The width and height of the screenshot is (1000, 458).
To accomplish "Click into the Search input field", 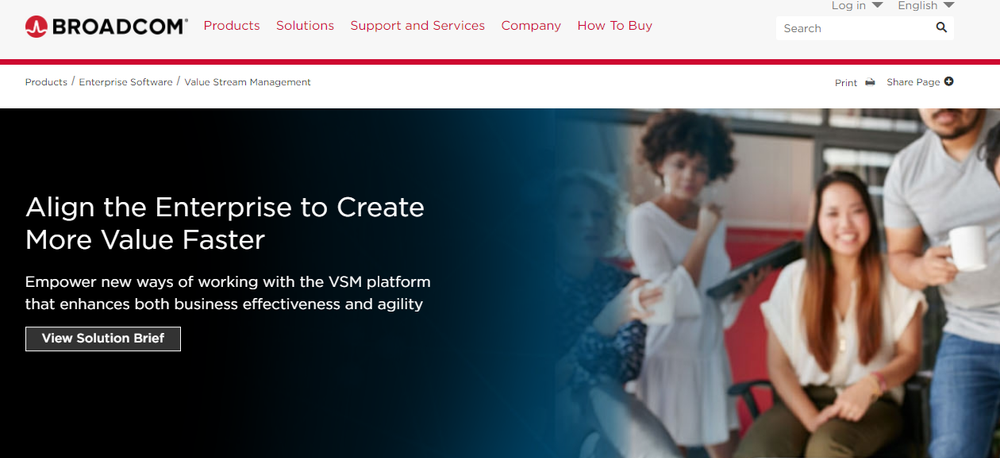I will [x=855, y=28].
